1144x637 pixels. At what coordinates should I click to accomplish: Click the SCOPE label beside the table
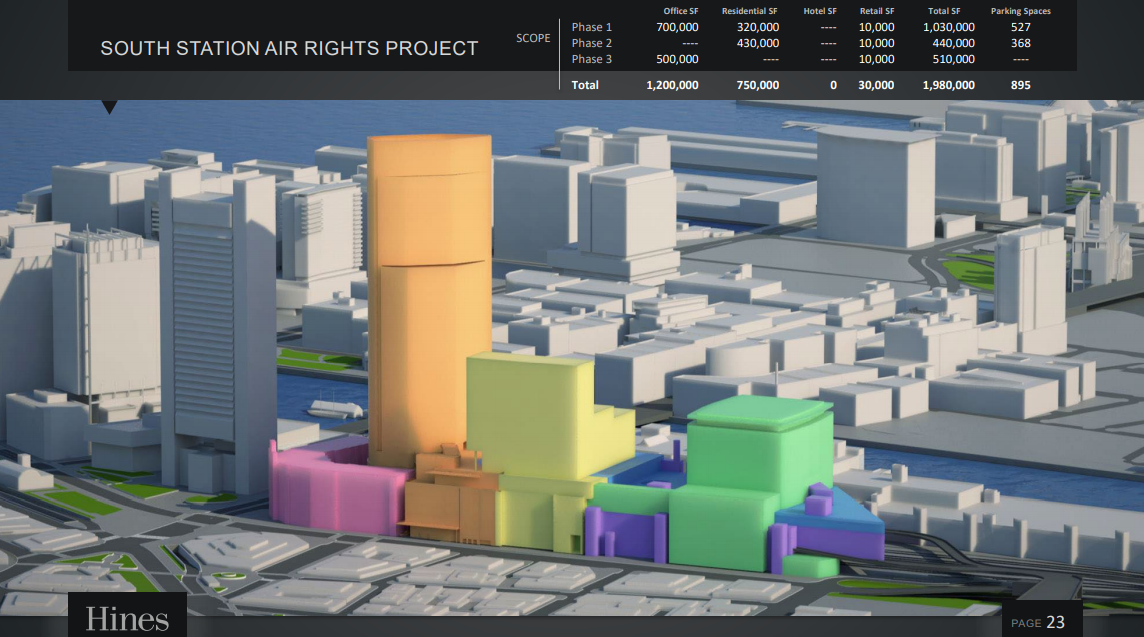[533, 39]
